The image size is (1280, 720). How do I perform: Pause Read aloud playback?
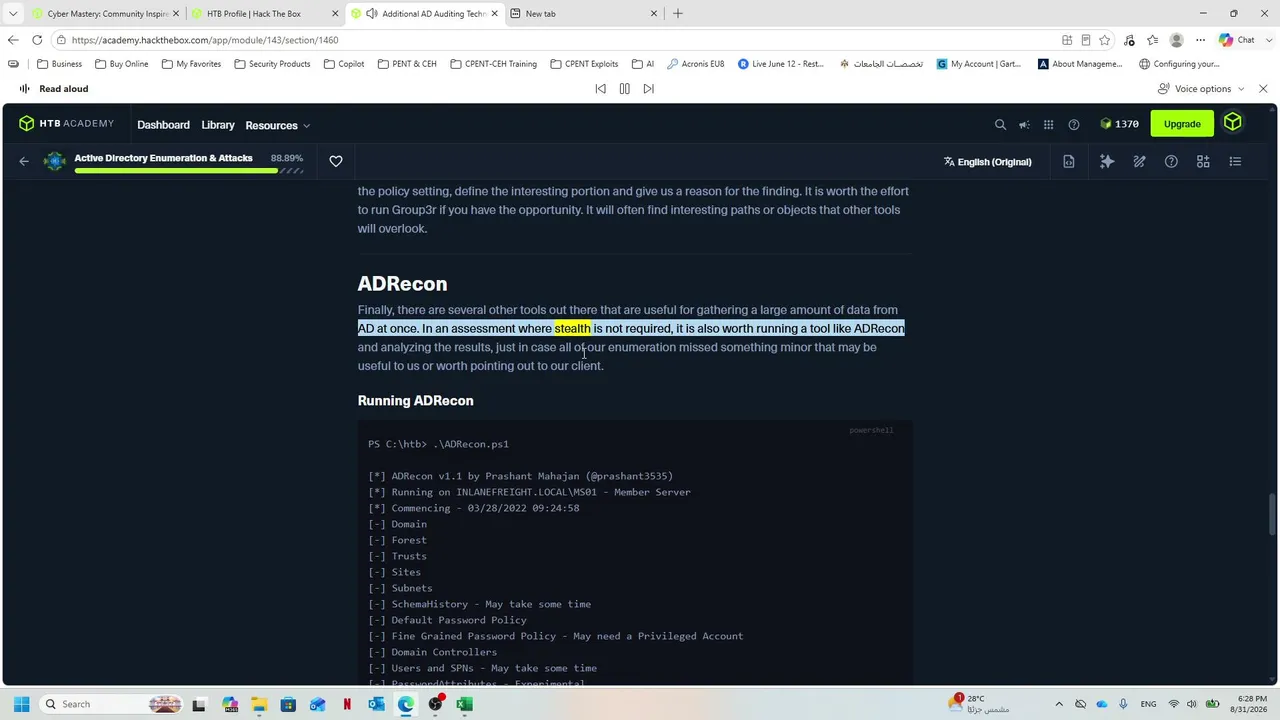point(624,89)
